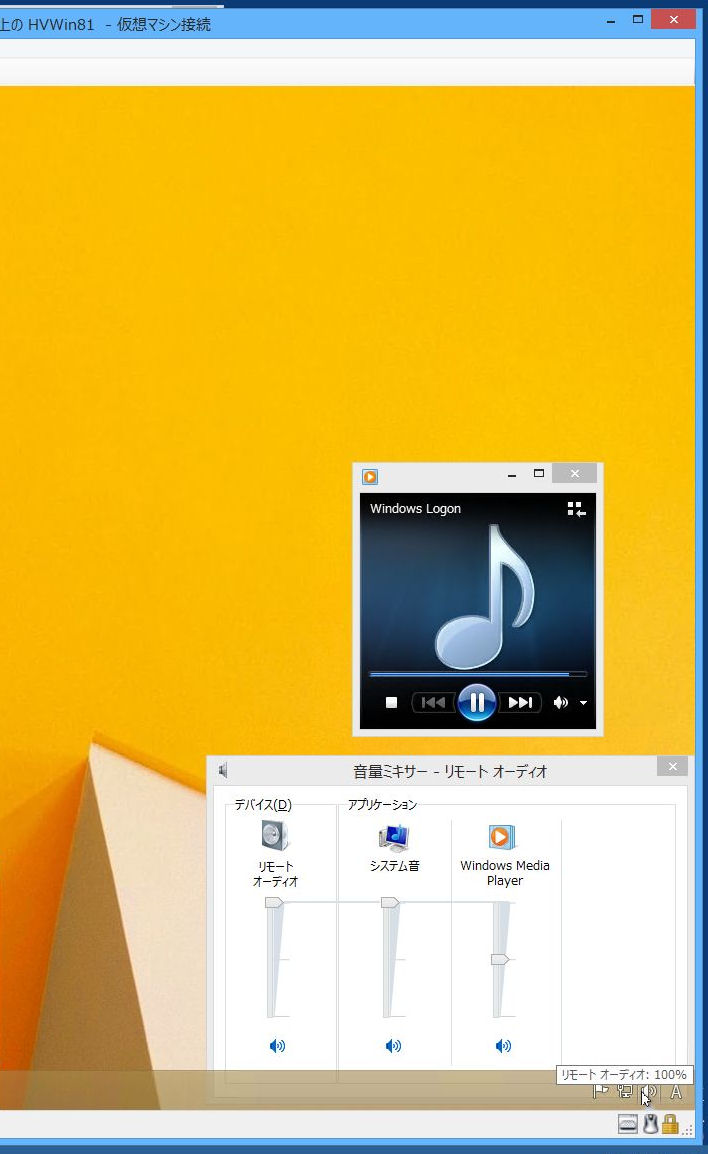Click the システム音 label text
Screen dimensions: 708x1154
click(394, 866)
